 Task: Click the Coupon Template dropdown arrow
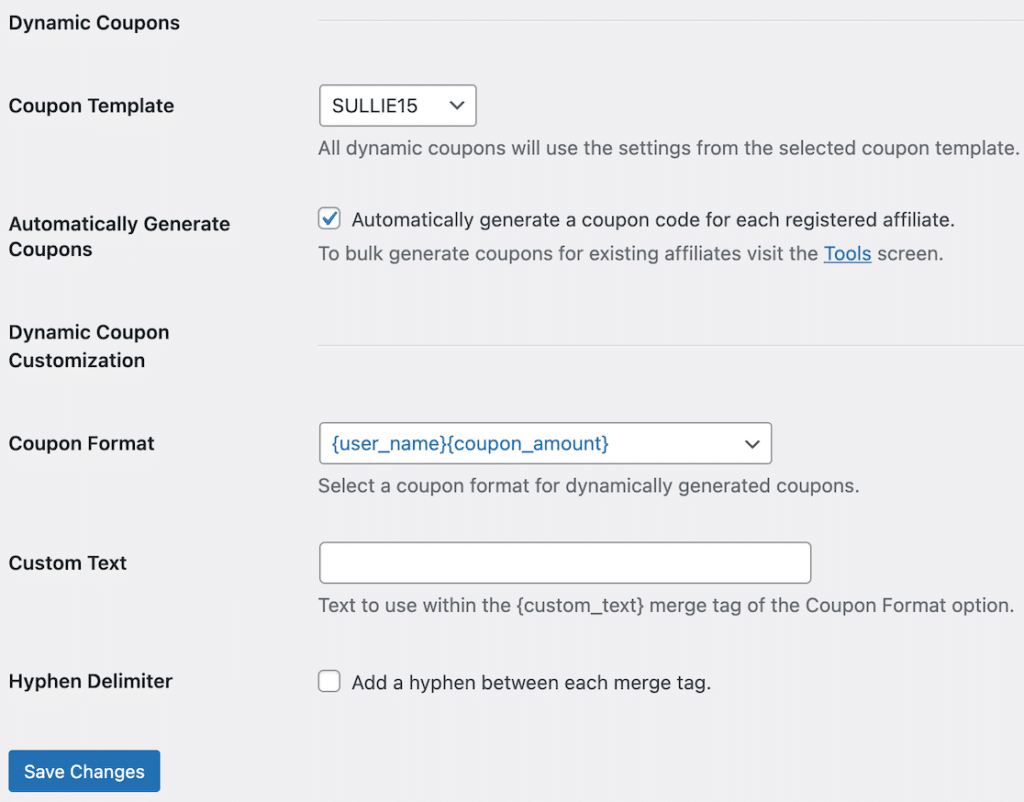coord(456,105)
